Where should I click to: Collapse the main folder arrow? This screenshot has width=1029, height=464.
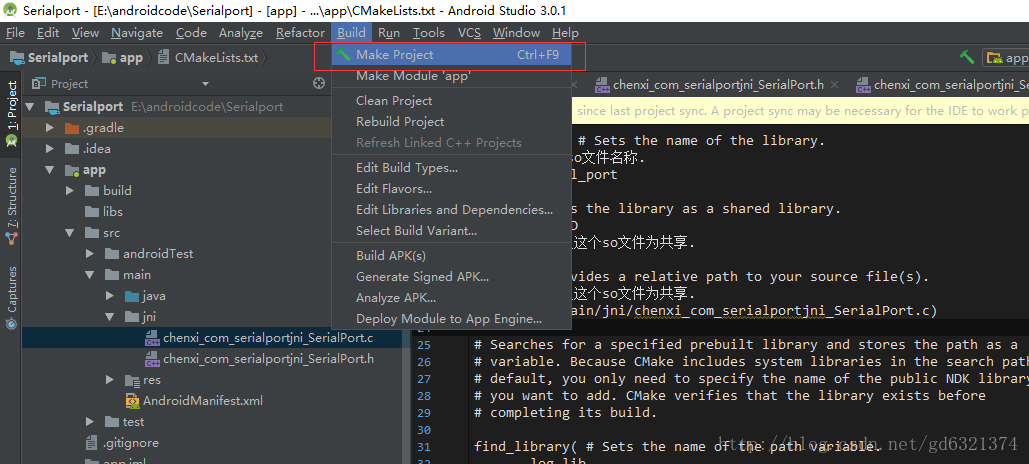coord(90,274)
